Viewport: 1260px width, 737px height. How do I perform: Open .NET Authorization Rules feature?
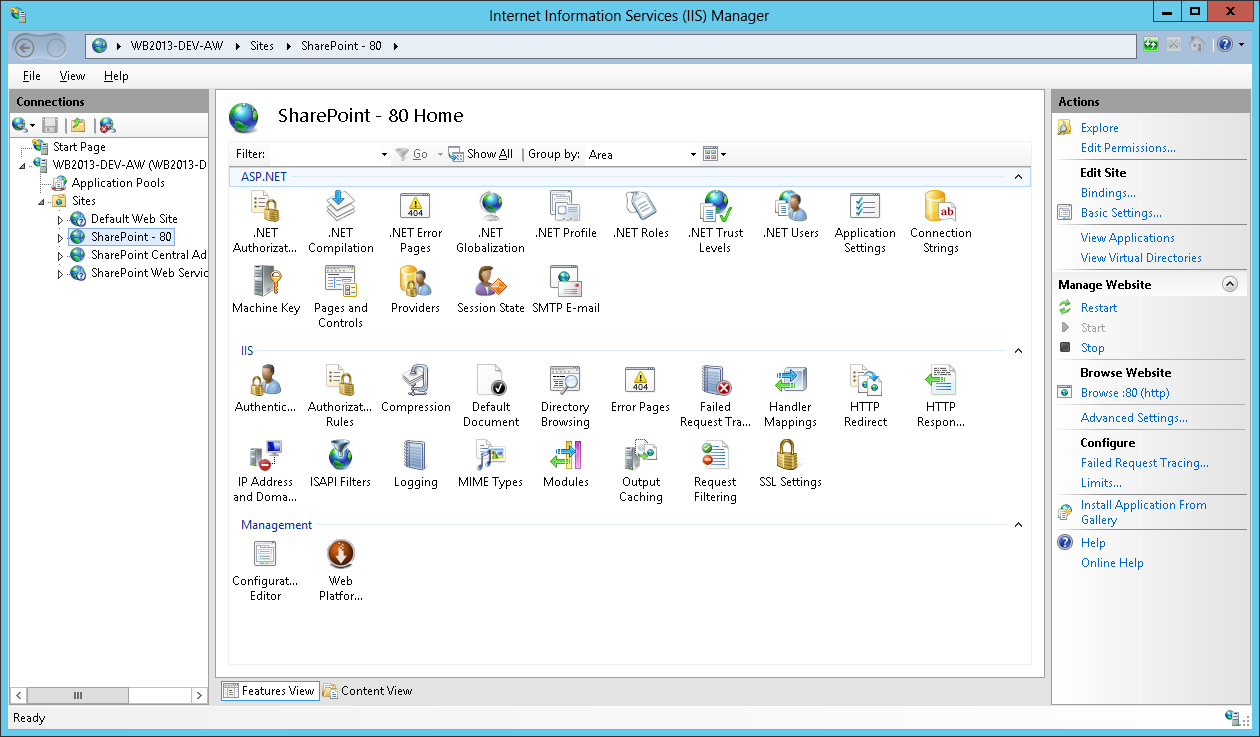pos(265,221)
